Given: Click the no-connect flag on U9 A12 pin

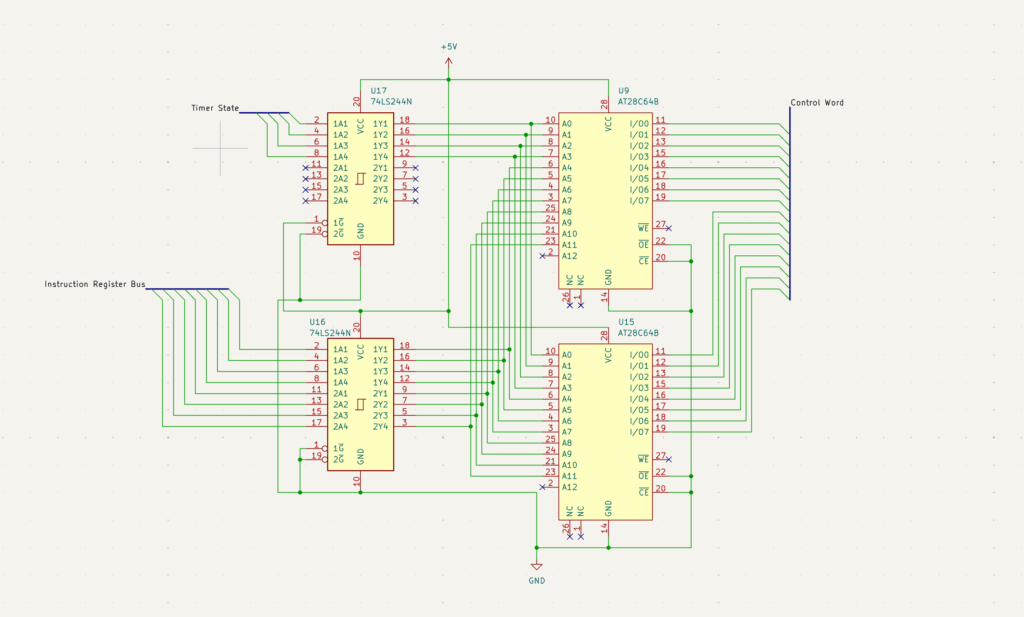Looking at the screenshot, I should point(542,256).
